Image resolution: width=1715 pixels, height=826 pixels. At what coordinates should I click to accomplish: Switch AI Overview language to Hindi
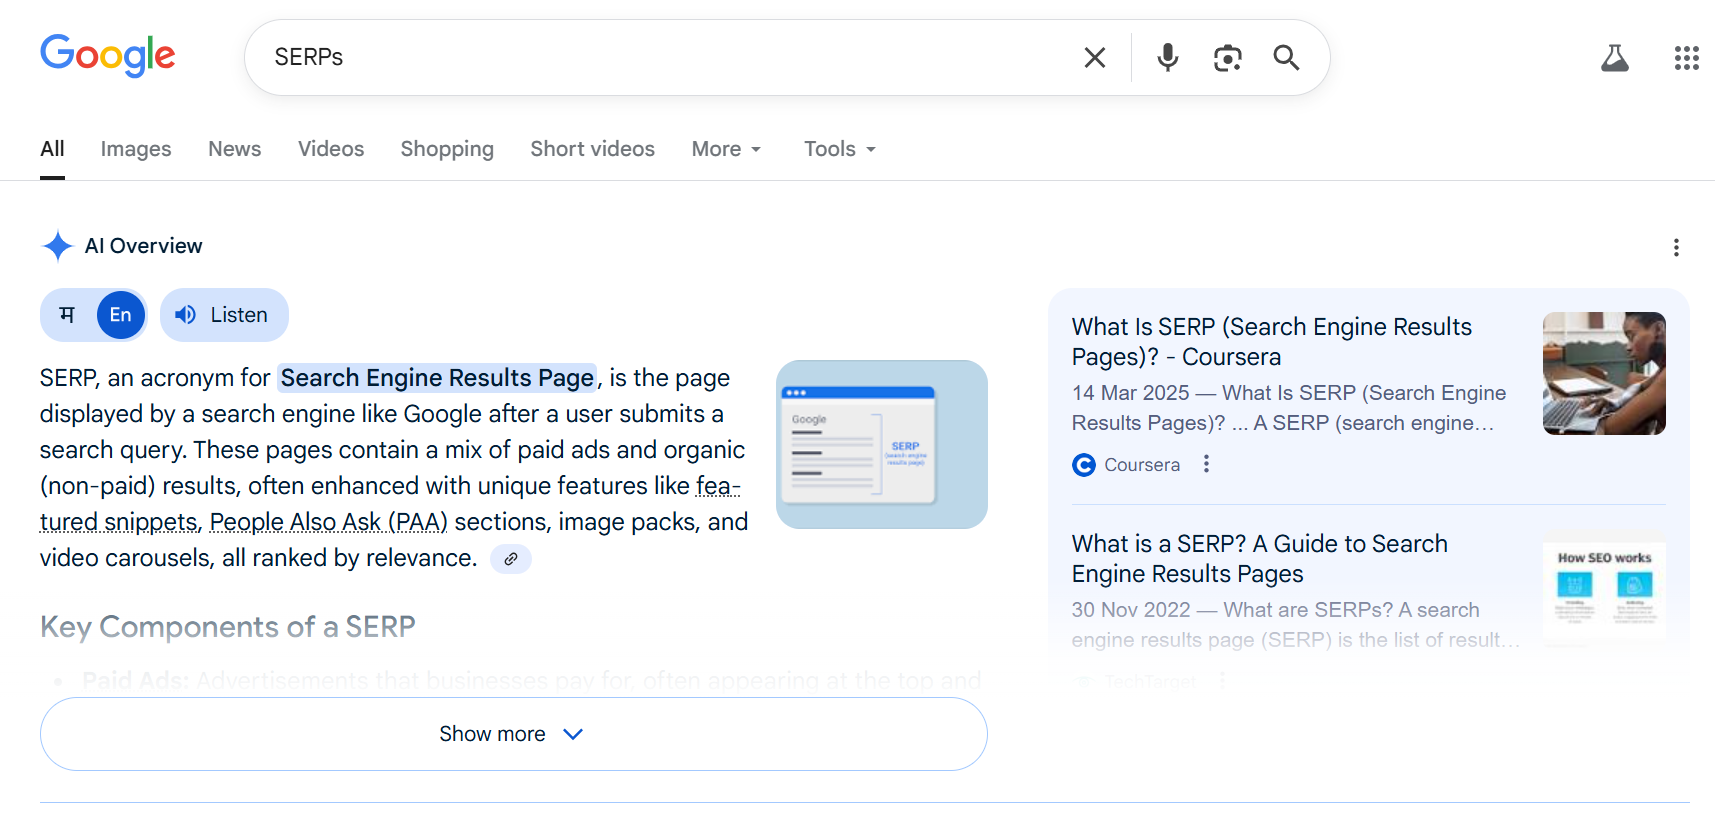pos(68,315)
